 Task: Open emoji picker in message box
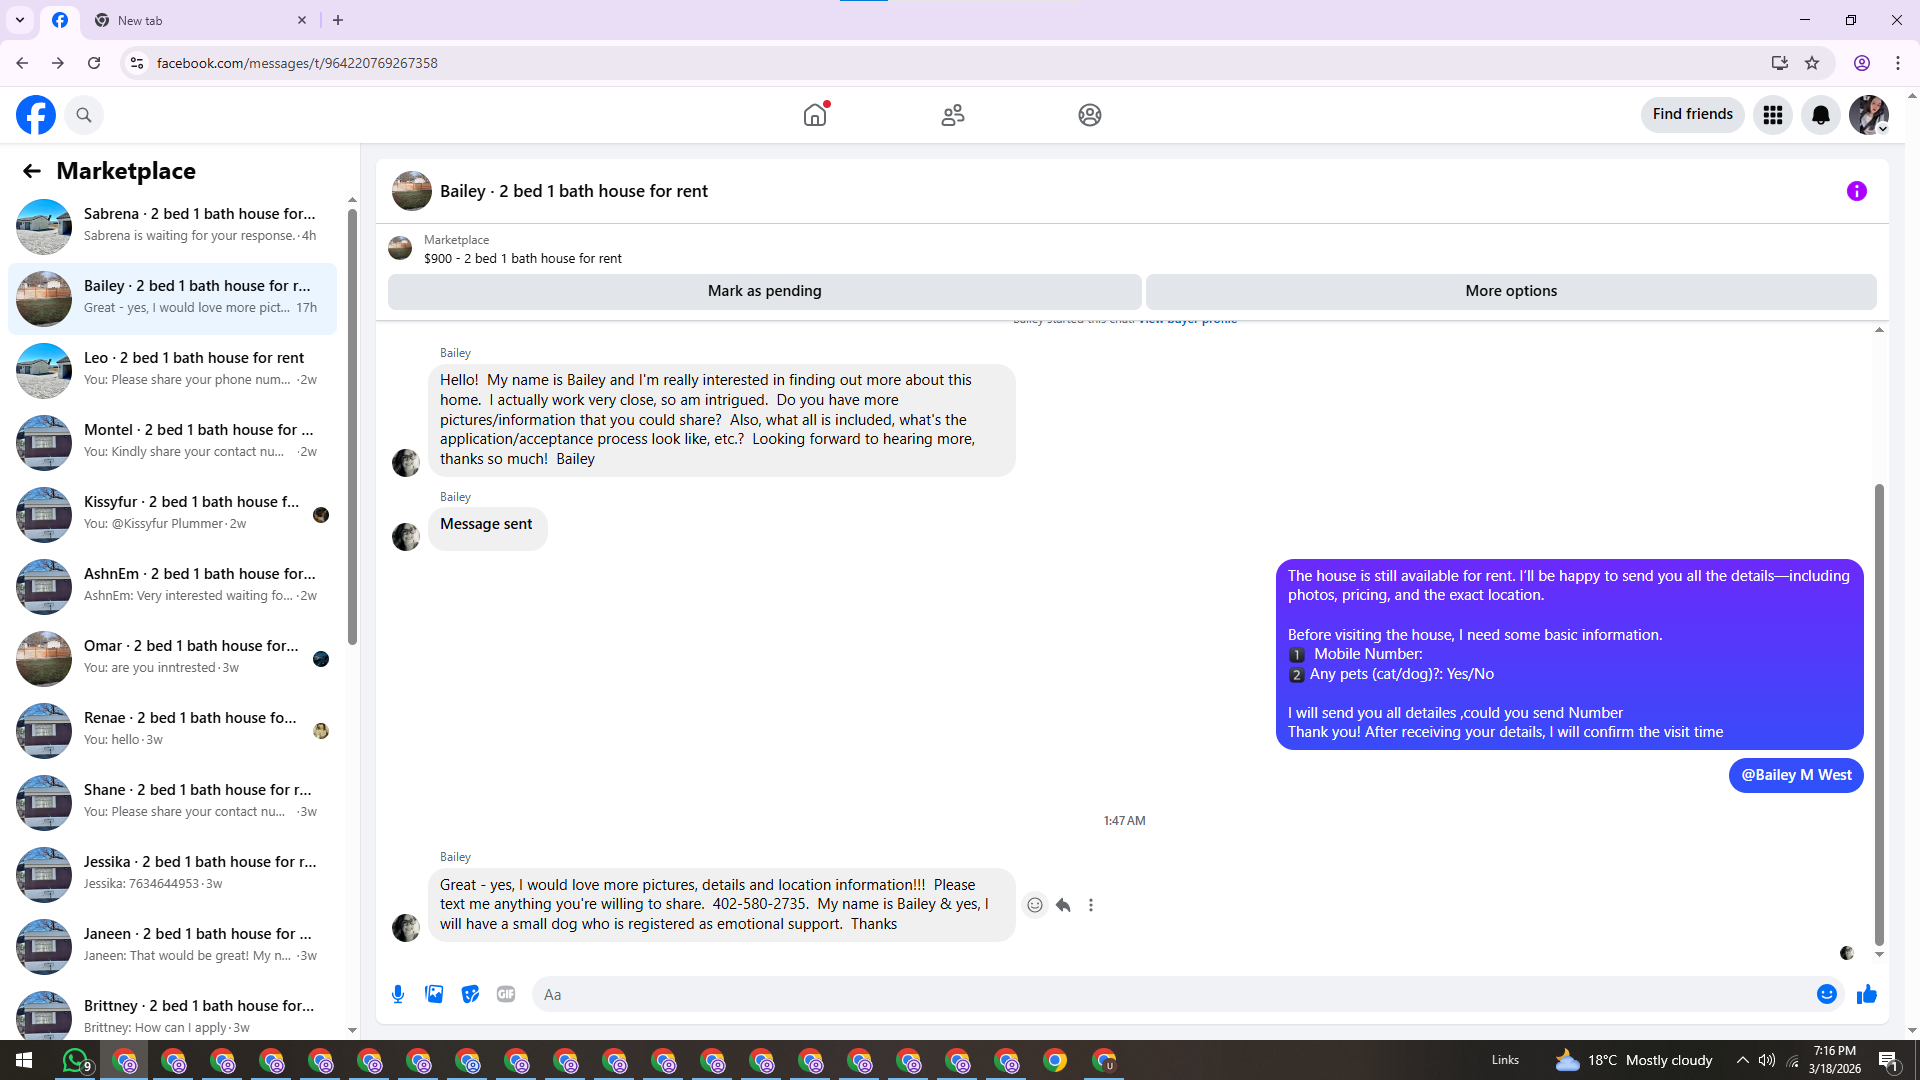click(x=1826, y=994)
